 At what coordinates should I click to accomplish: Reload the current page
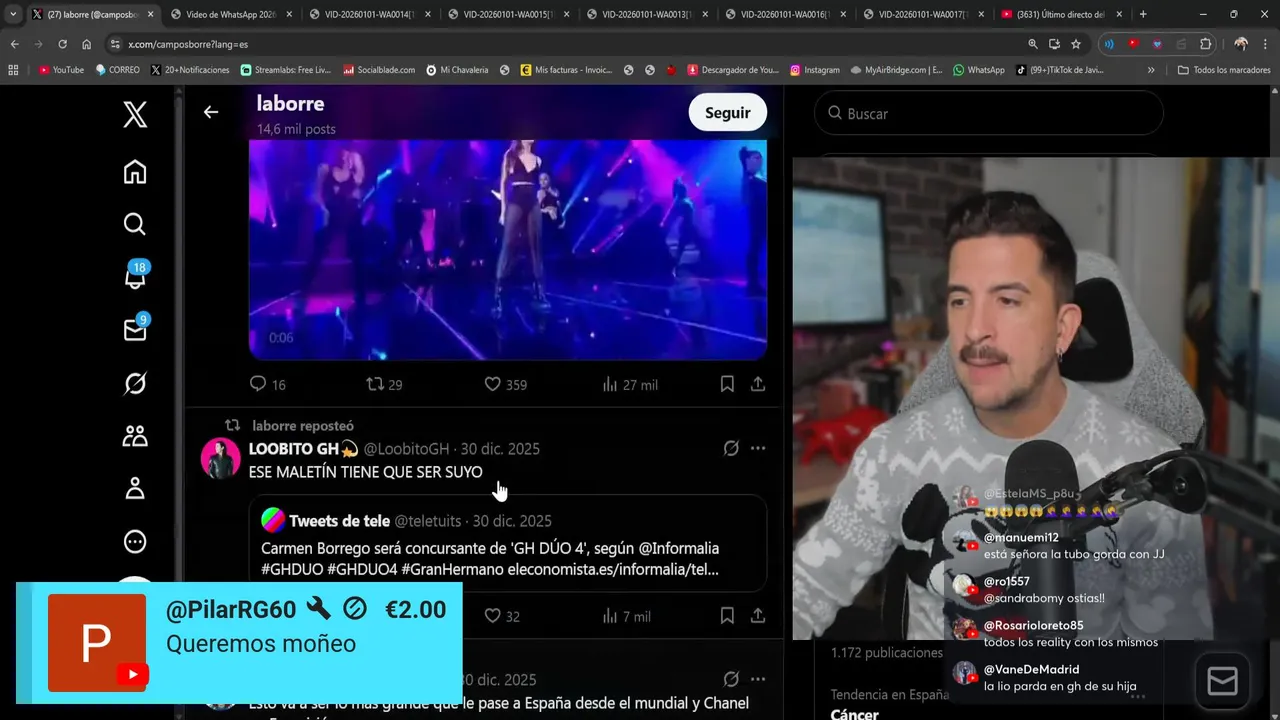coord(62,44)
